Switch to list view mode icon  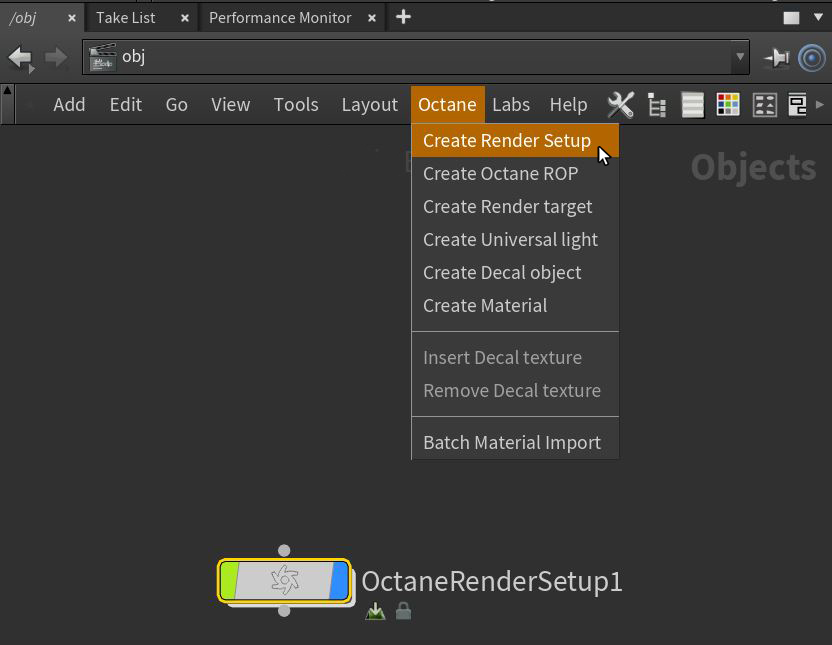click(x=692, y=104)
